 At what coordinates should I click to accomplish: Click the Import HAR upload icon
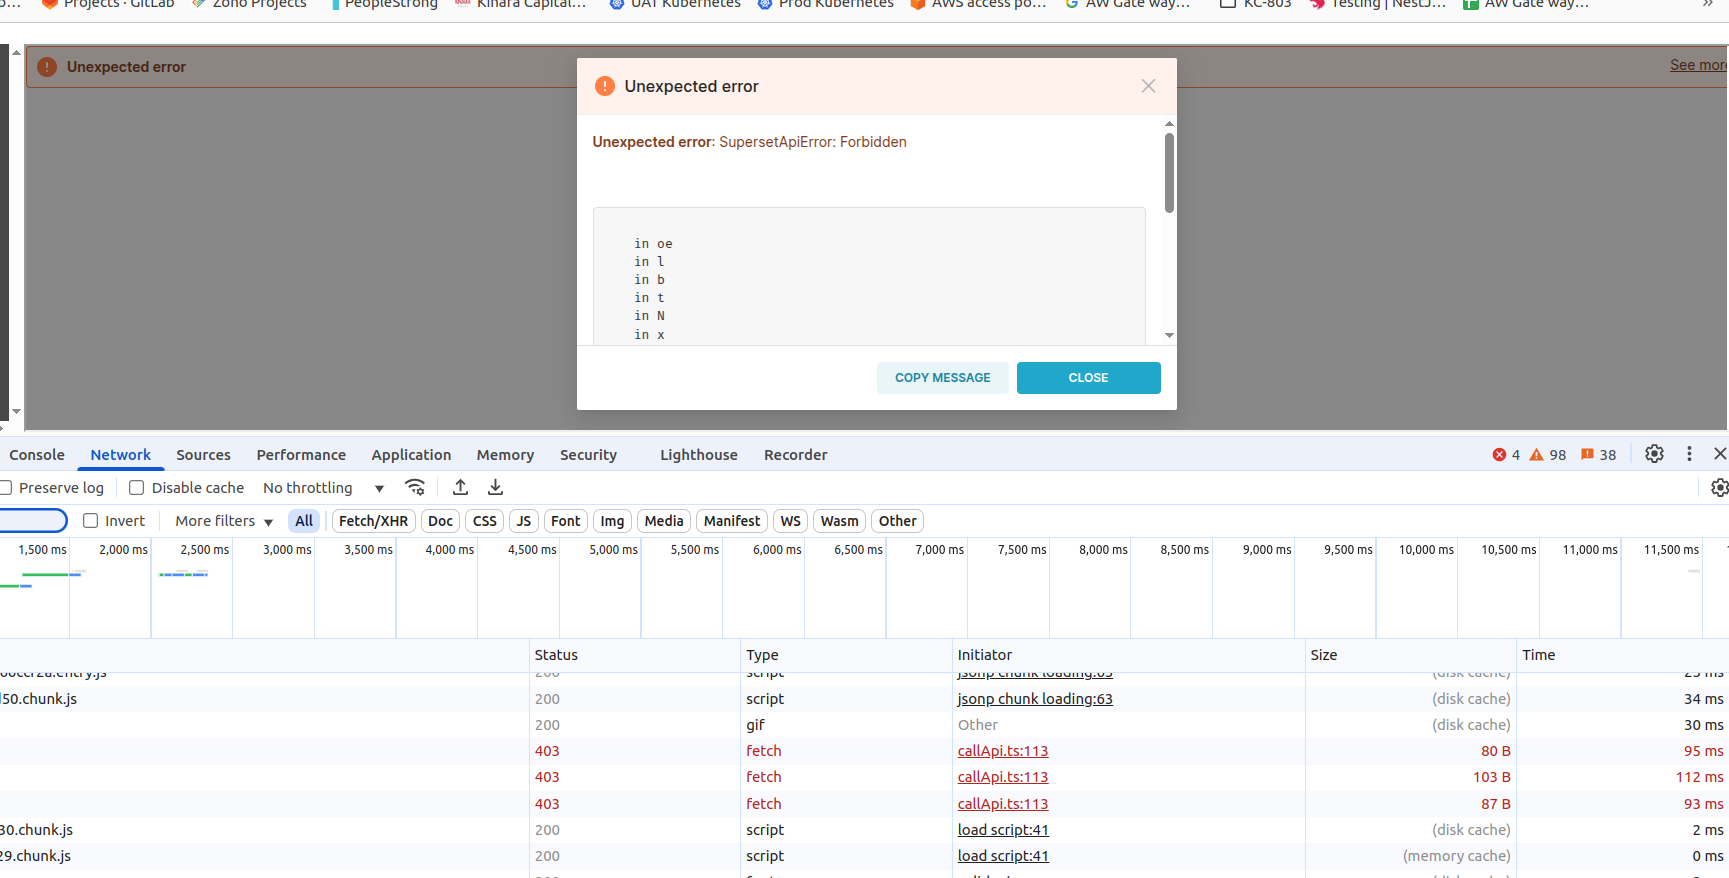click(x=460, y=487)
